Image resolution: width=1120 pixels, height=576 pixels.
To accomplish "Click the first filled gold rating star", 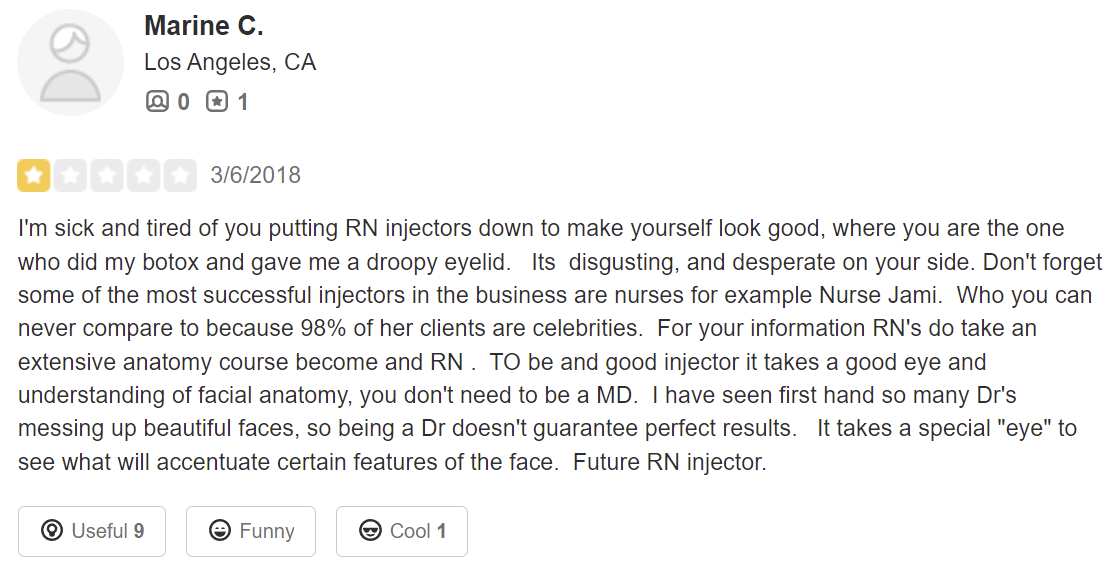I will coord(33,176).
